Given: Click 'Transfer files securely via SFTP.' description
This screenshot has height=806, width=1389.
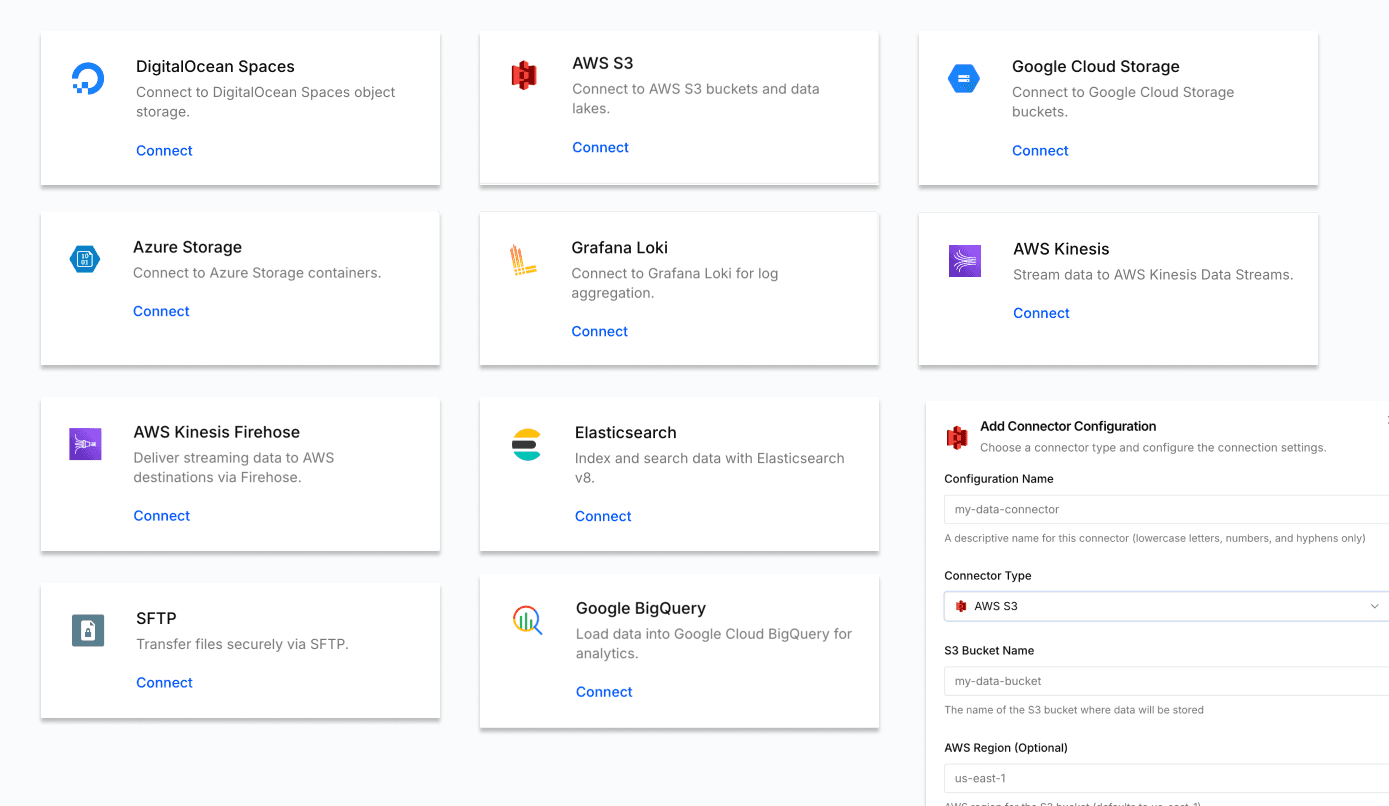Looking at the screenshot, I should tap(242, 644).
